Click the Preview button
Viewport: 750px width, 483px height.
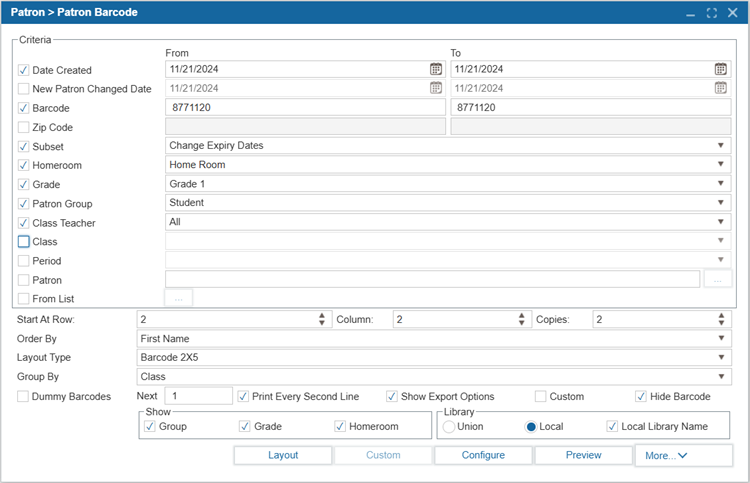(584, 455)
